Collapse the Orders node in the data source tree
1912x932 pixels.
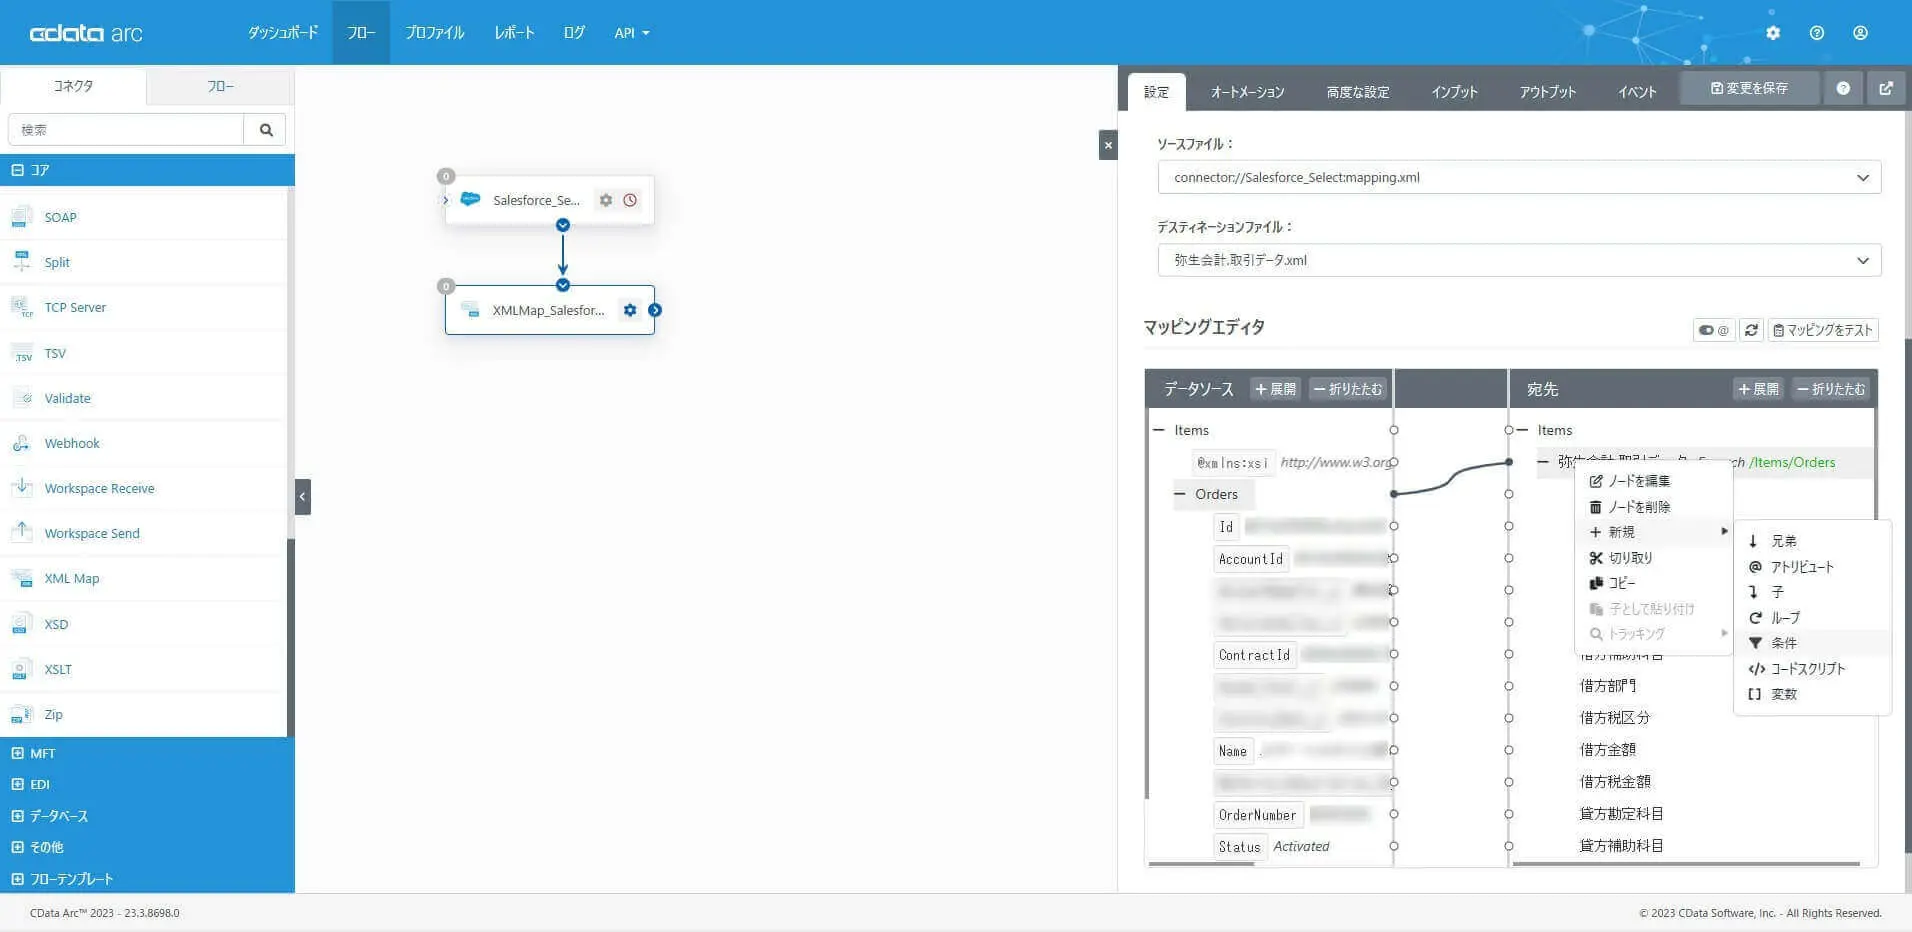coord(1180,494)
